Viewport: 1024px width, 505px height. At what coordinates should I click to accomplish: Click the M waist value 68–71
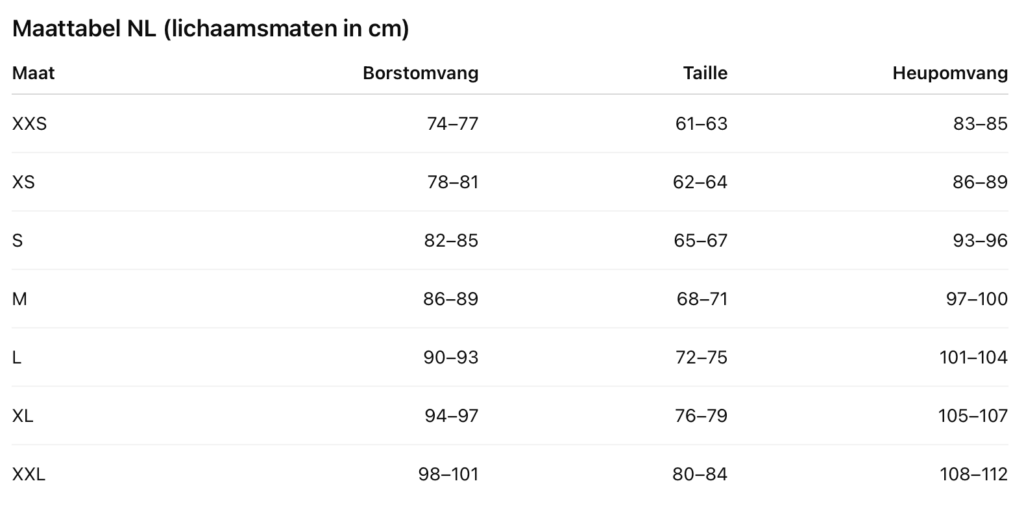[x=700, y=299]
